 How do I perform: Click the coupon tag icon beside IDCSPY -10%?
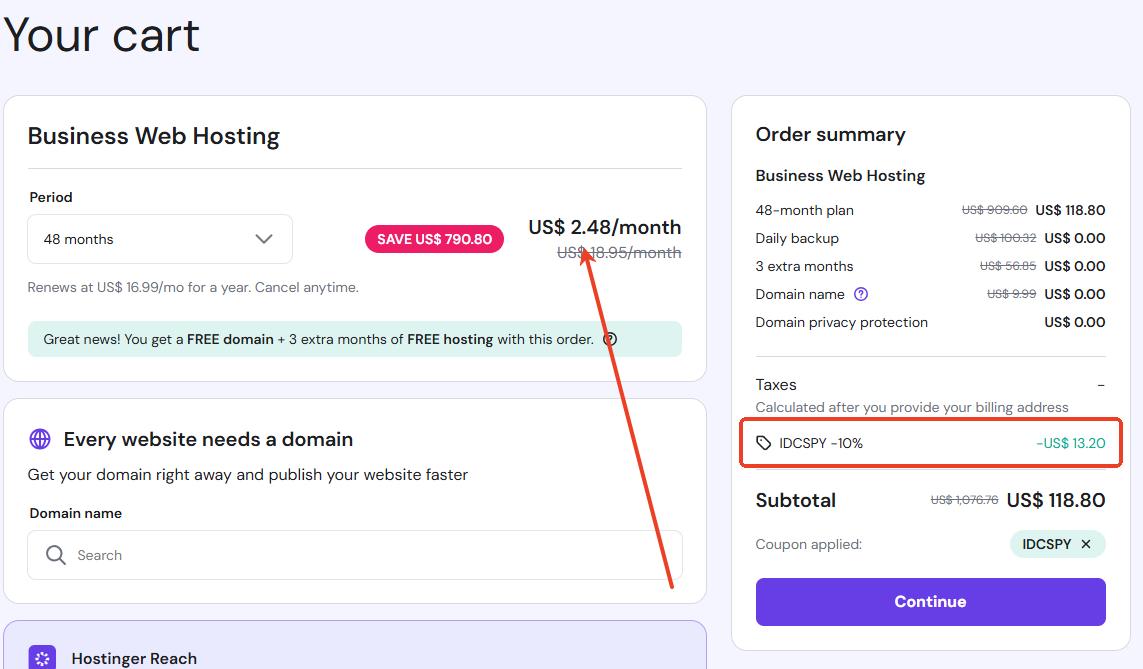764,443
